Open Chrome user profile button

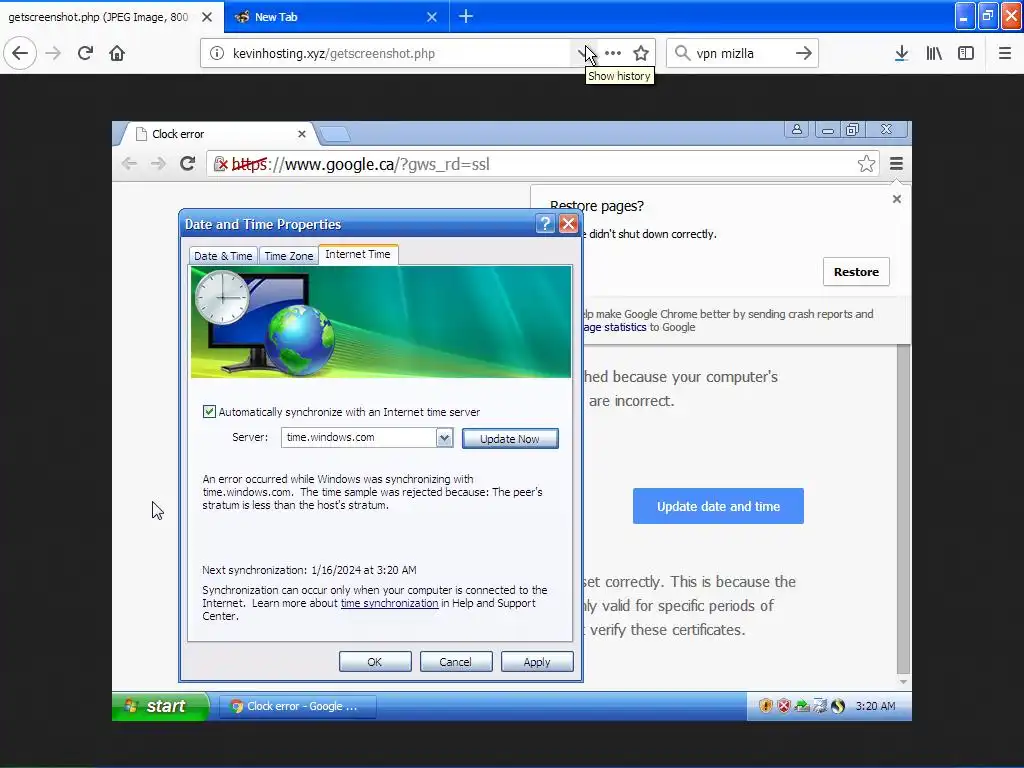click(797, 129)
